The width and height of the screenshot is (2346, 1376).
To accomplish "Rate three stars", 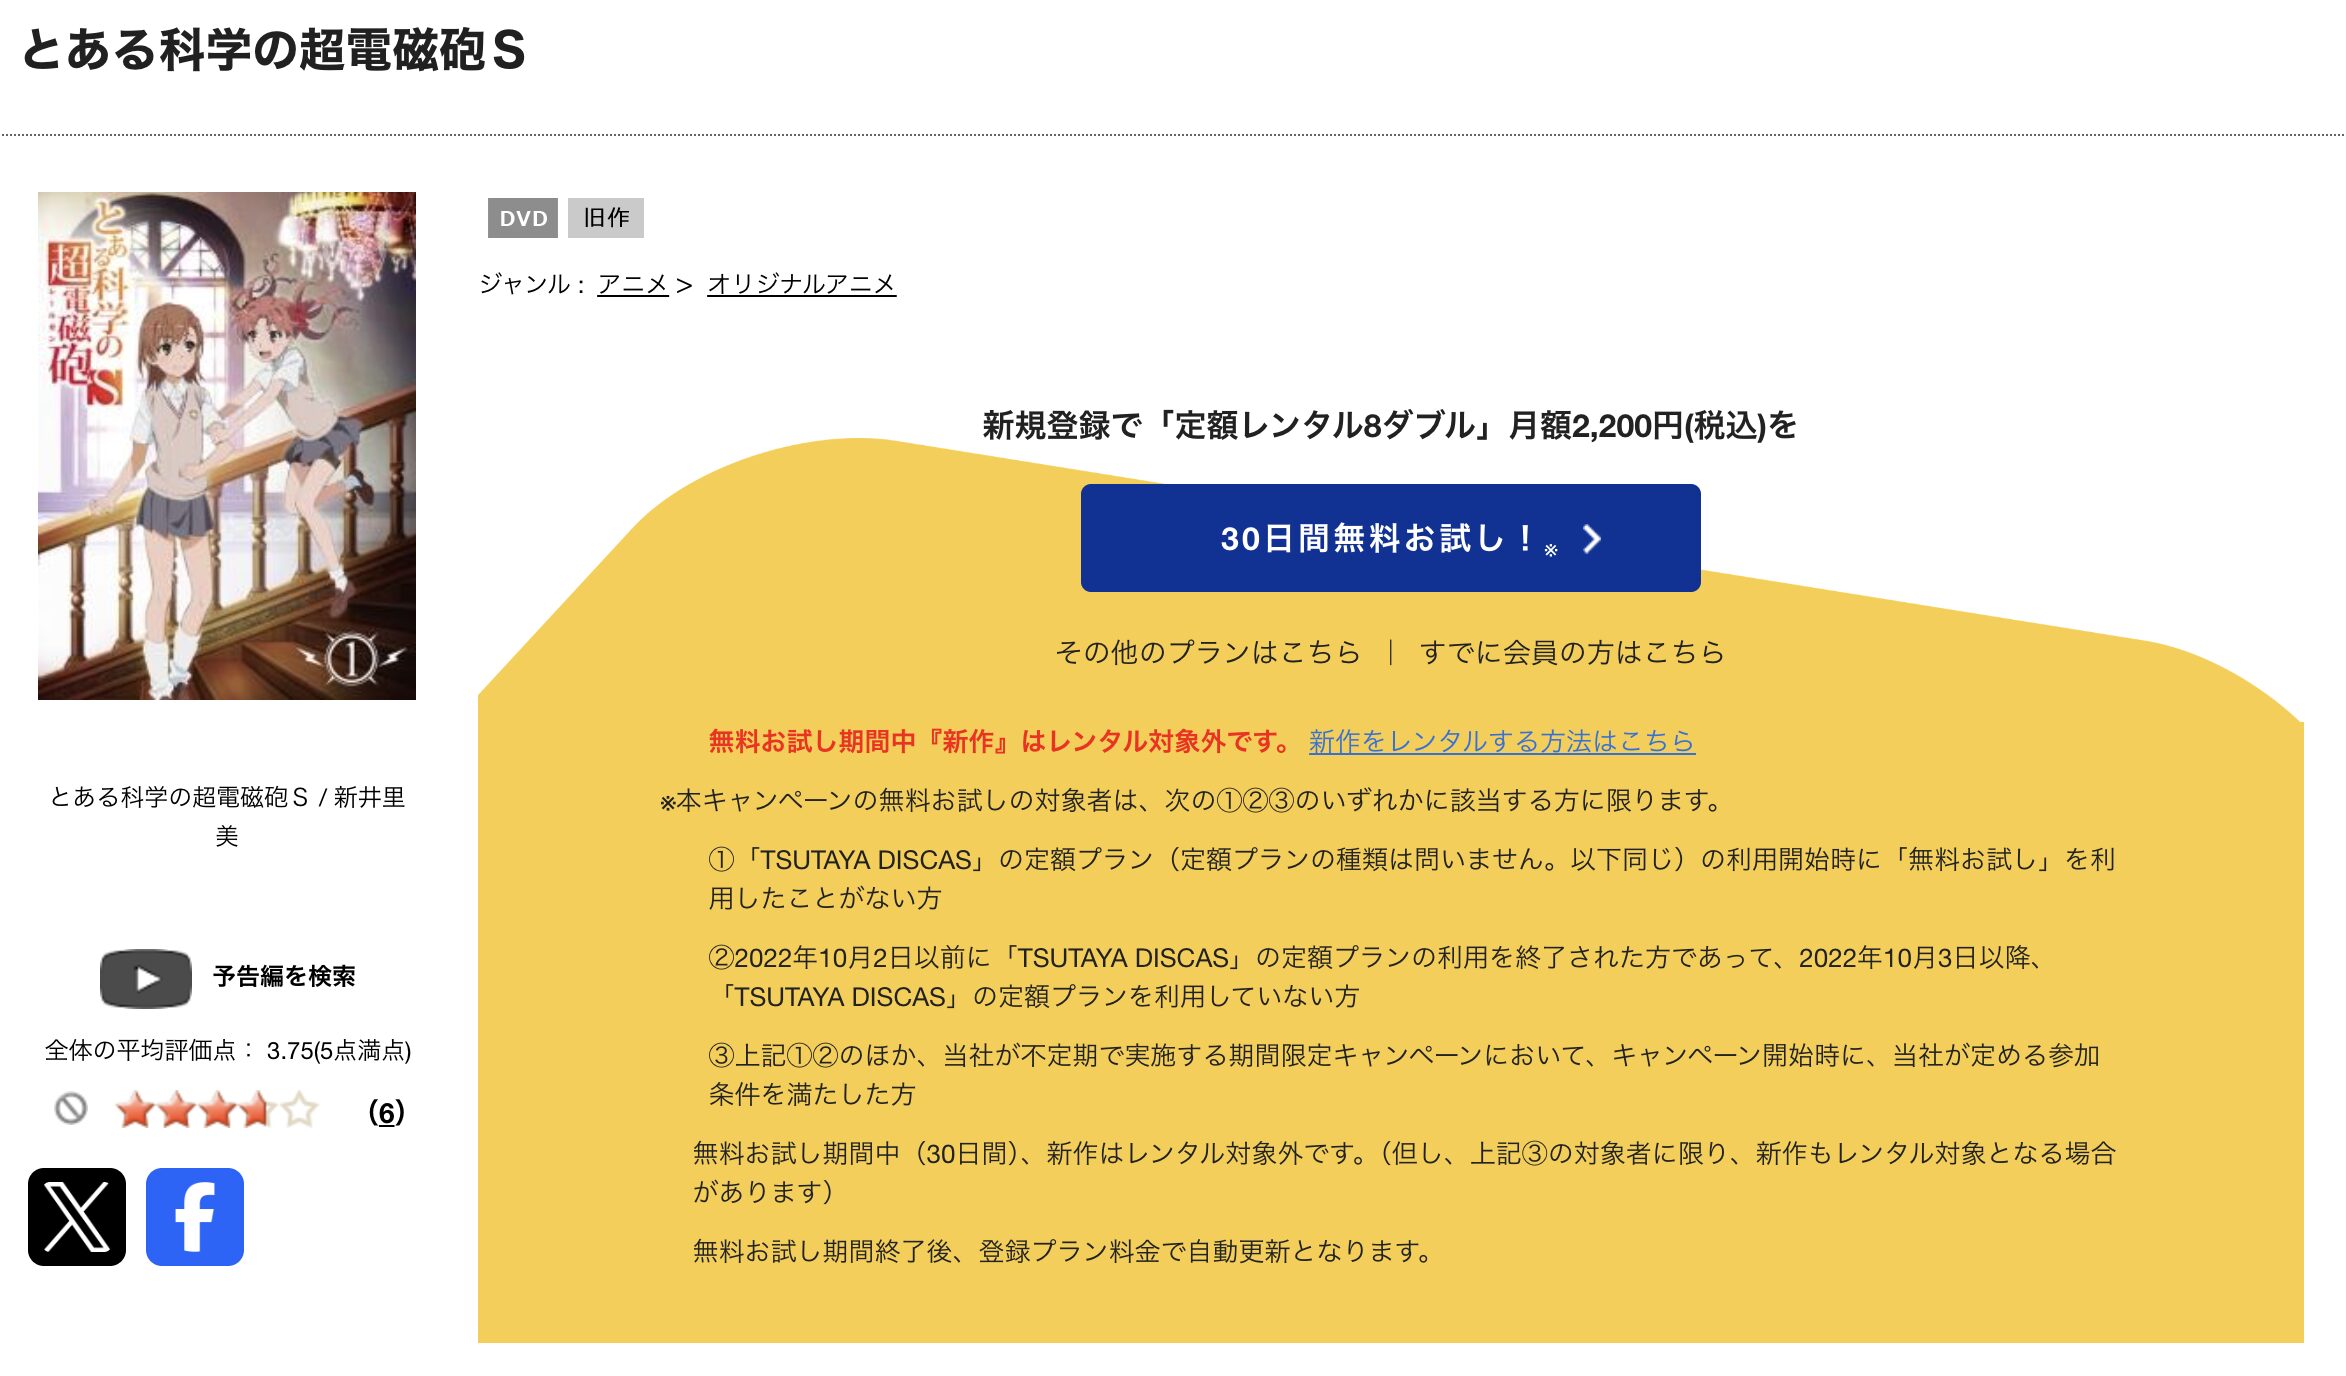I will [217, 1110].
